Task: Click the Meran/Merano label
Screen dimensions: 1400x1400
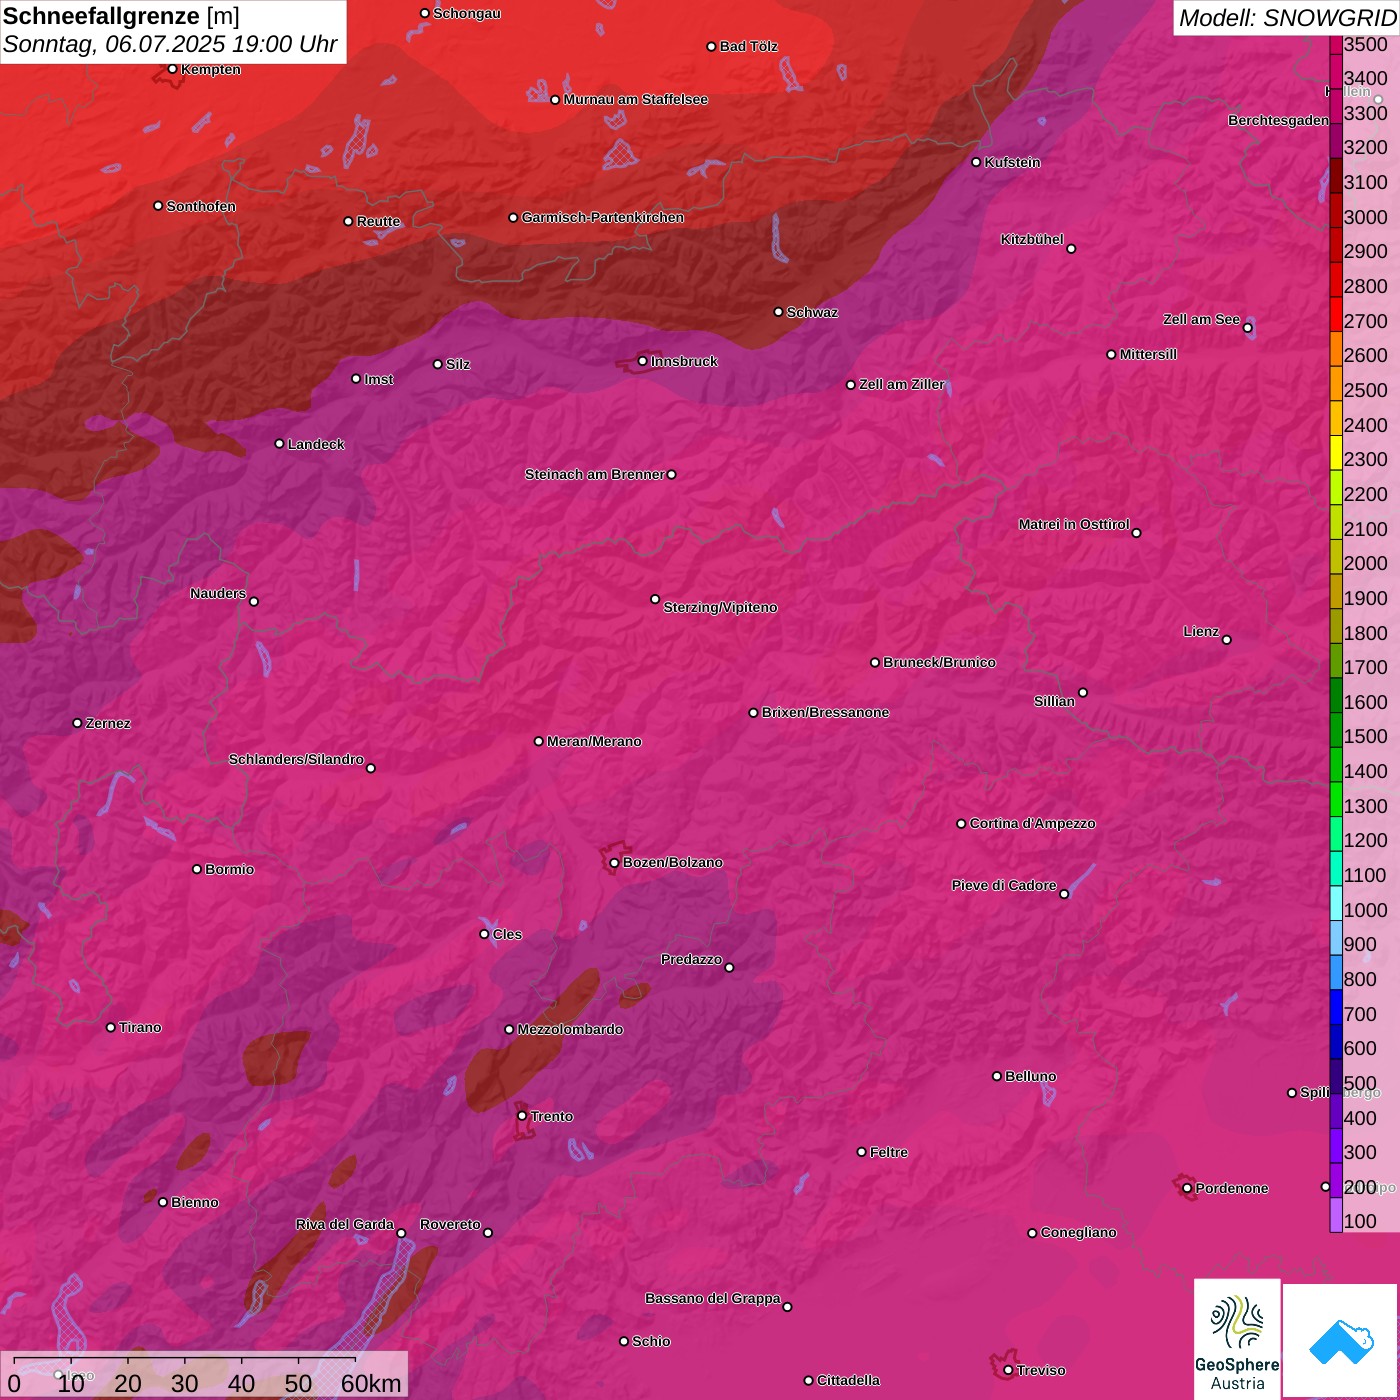Action: (x=594, y=741)
